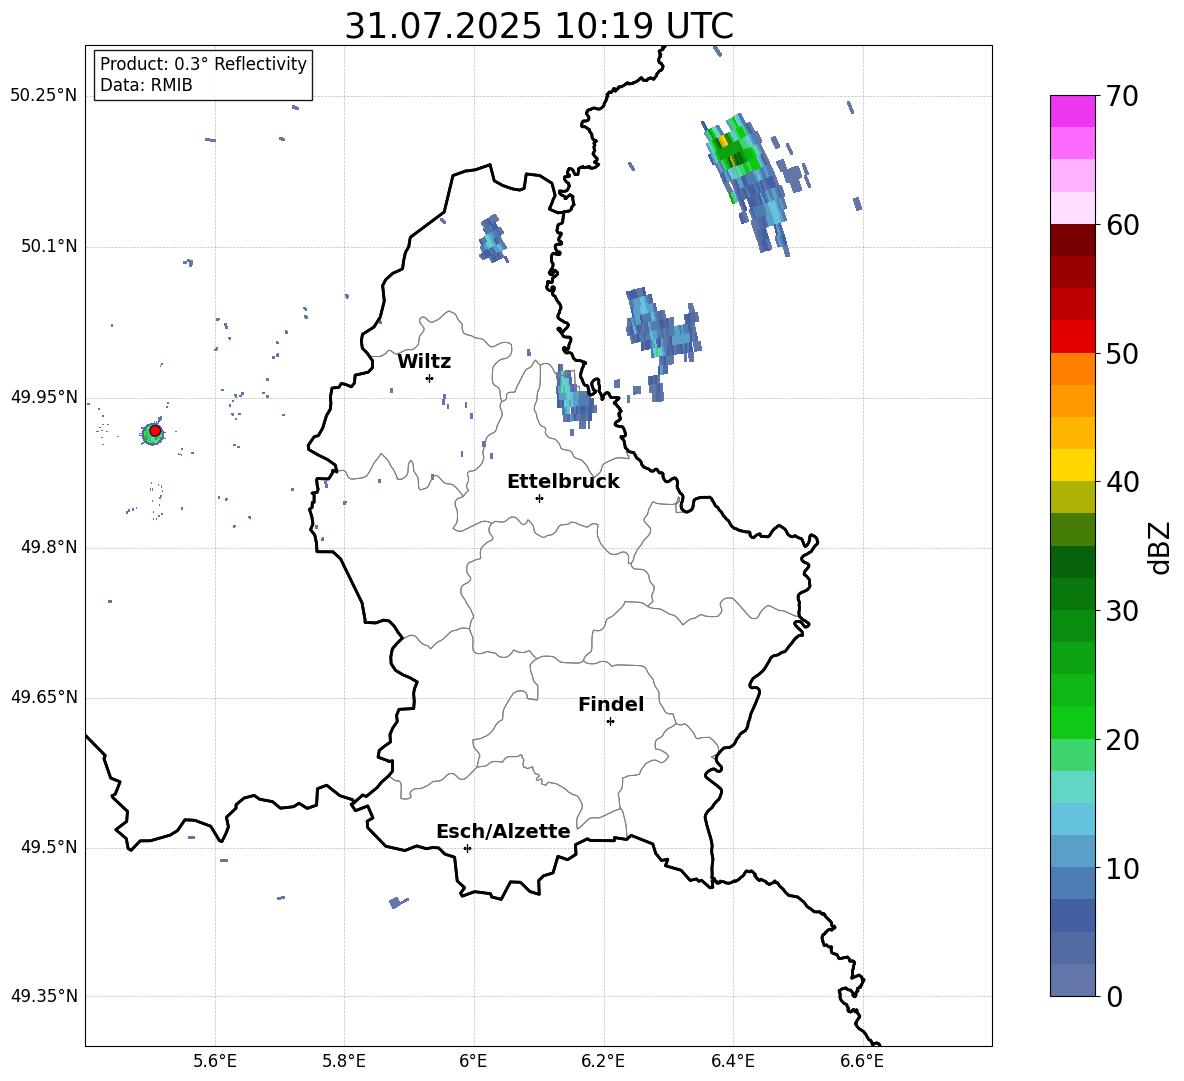The height and width of the screenshot is (1081, 1184).
Task: Click the colorbar tick label 30
Action: tap(1122, 611)
